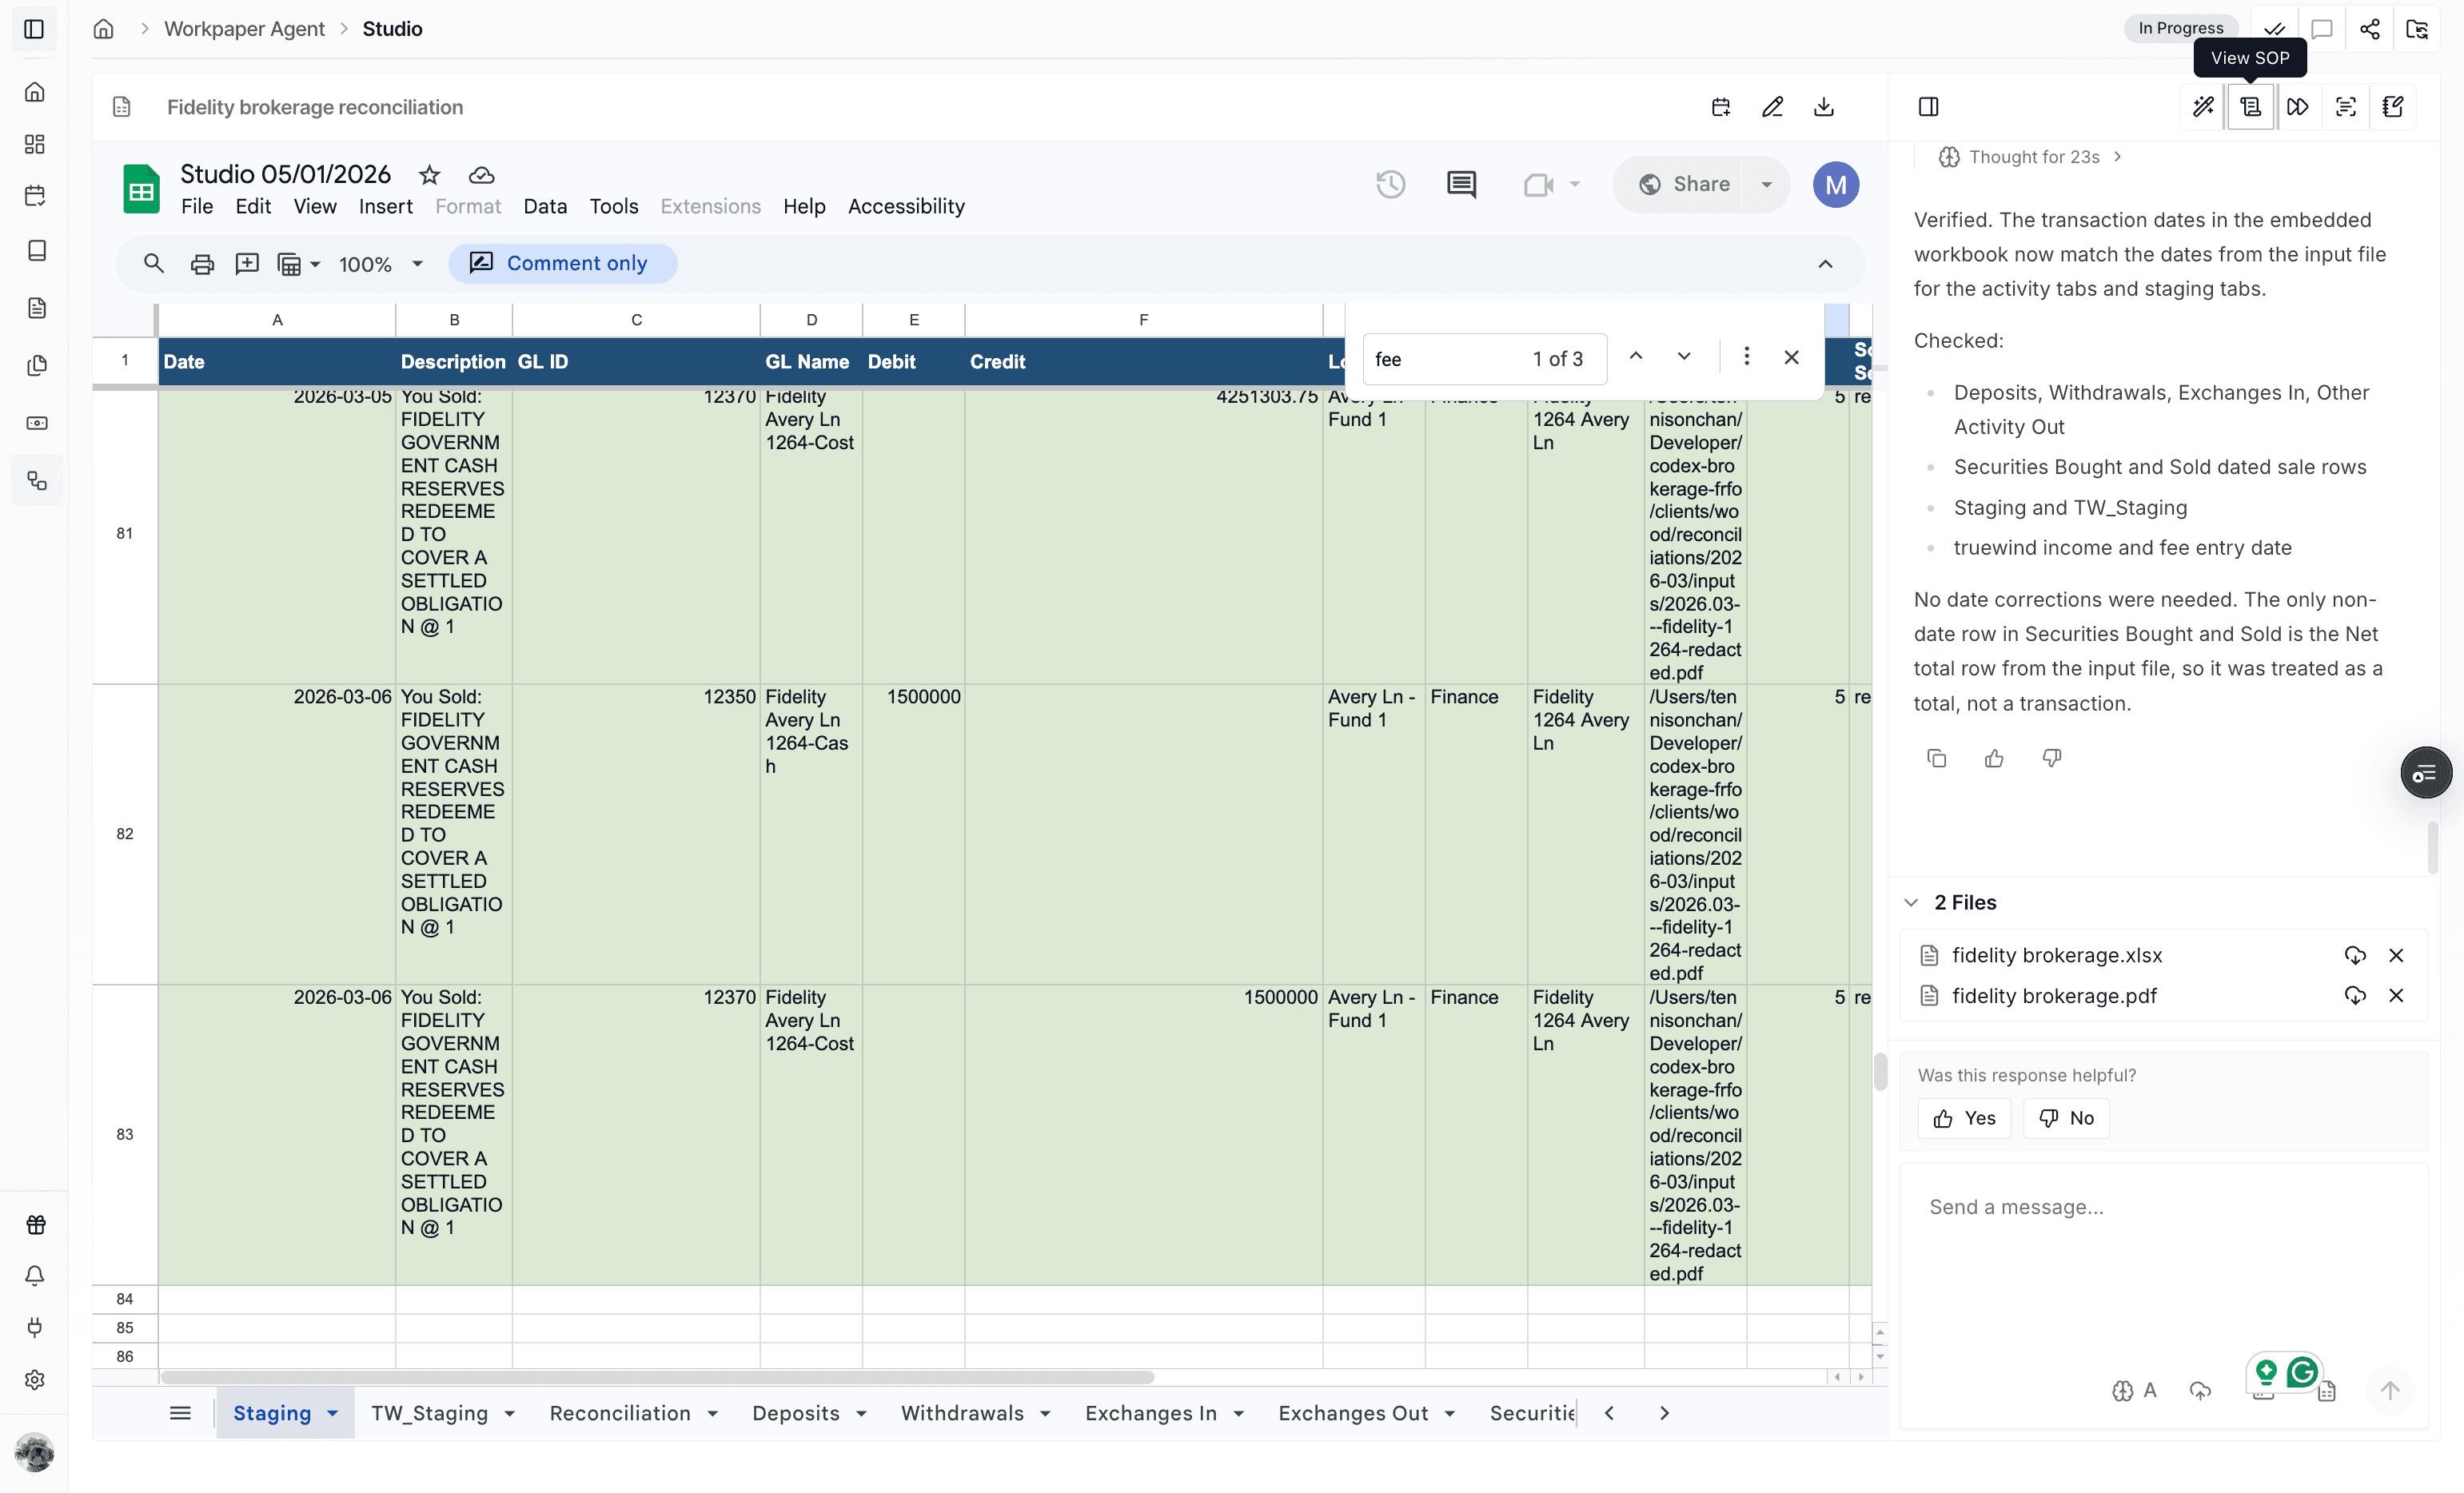
Task: Click the cloud upload icon in message box
Action: tap(2200, 1390)
